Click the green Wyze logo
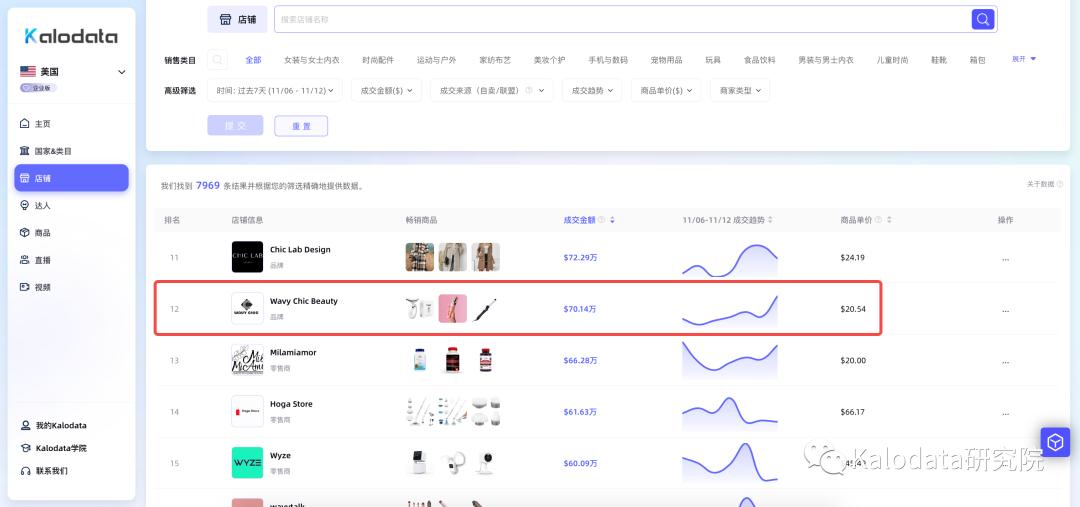Image resolution: width=1080 pixels, height=507 pixels. [x=247, y=463]
